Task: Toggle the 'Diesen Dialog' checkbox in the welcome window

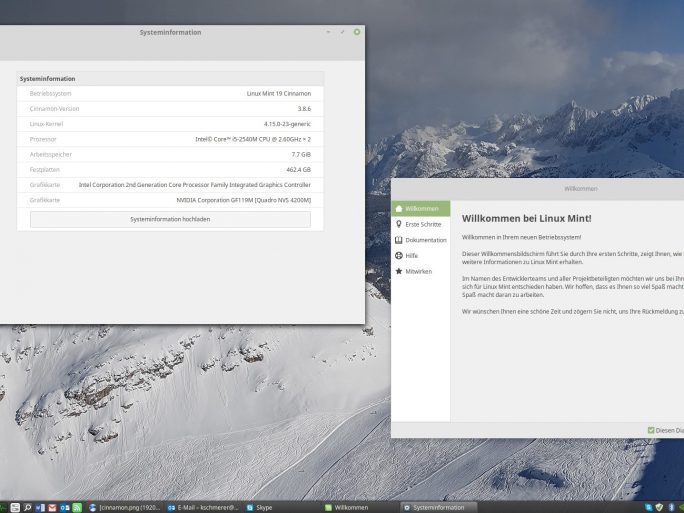Action: click(x=651, y=430)
